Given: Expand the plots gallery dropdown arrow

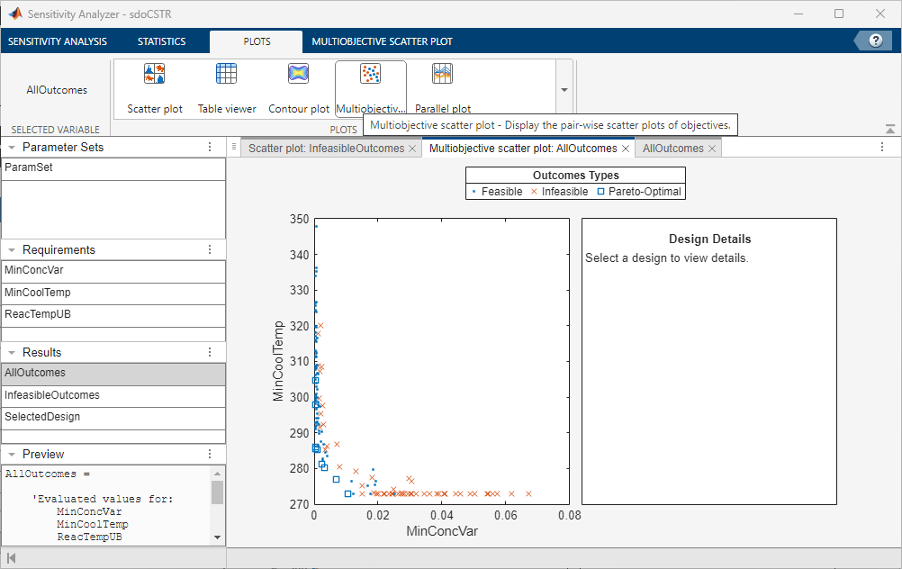Looking at the screenshot, I should click(x=564, y=90).
